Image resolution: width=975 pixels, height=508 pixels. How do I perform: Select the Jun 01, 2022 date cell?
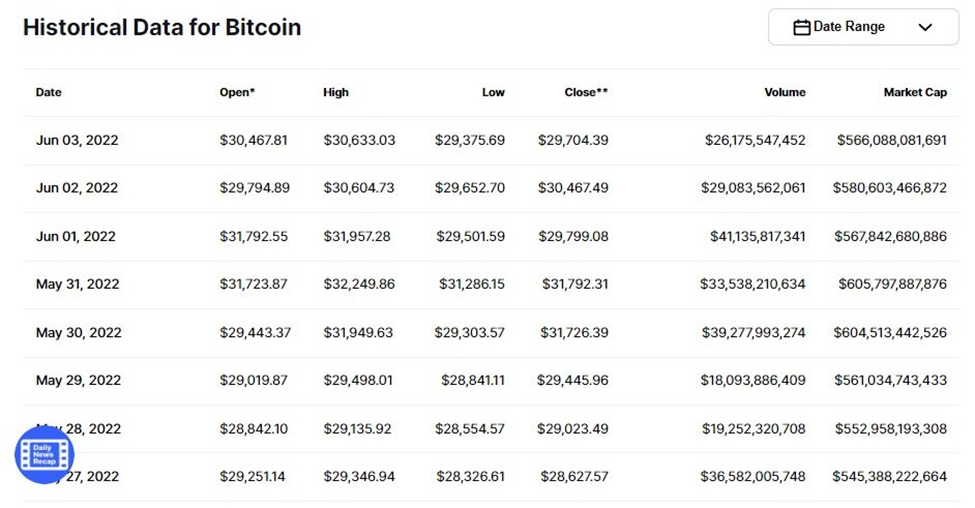click(x=76, y=236)
